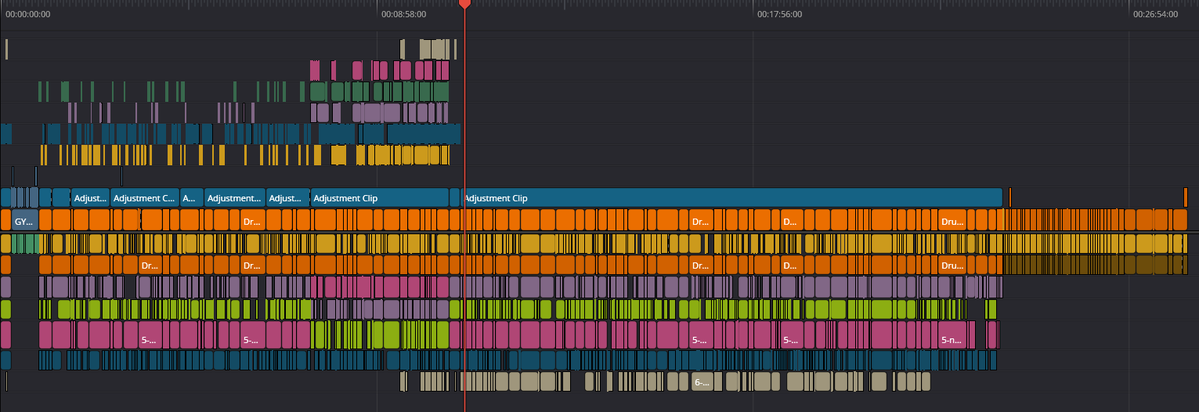
Task: Click the 00:00:00:00 timecode on ruler
Action: 28,14
